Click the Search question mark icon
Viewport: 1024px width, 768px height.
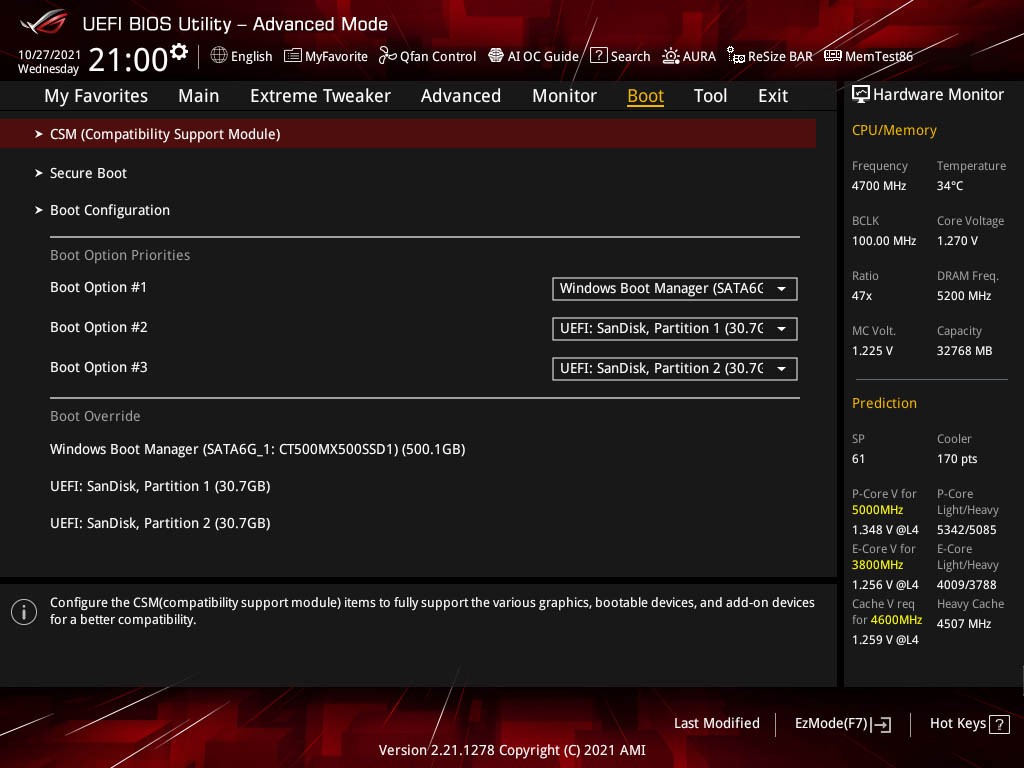pos(598,56)
